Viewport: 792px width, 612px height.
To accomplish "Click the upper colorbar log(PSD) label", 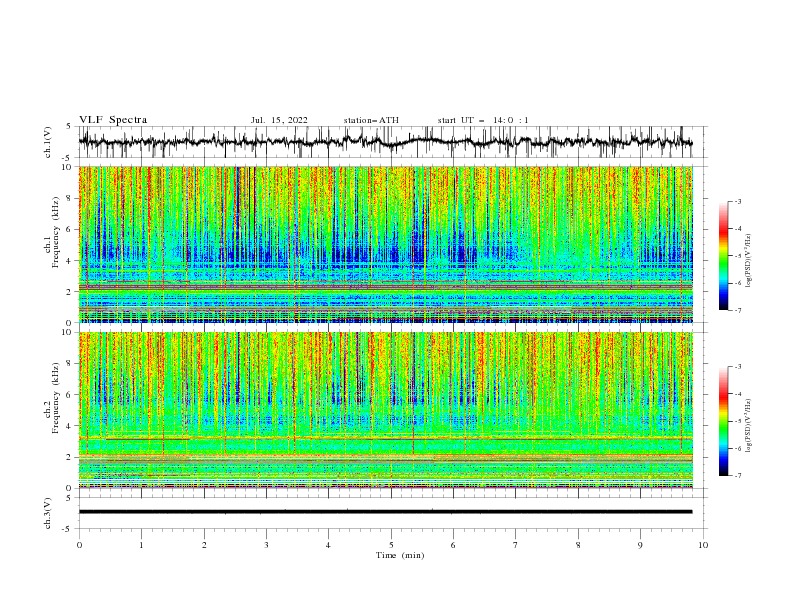I will (749, 261).
